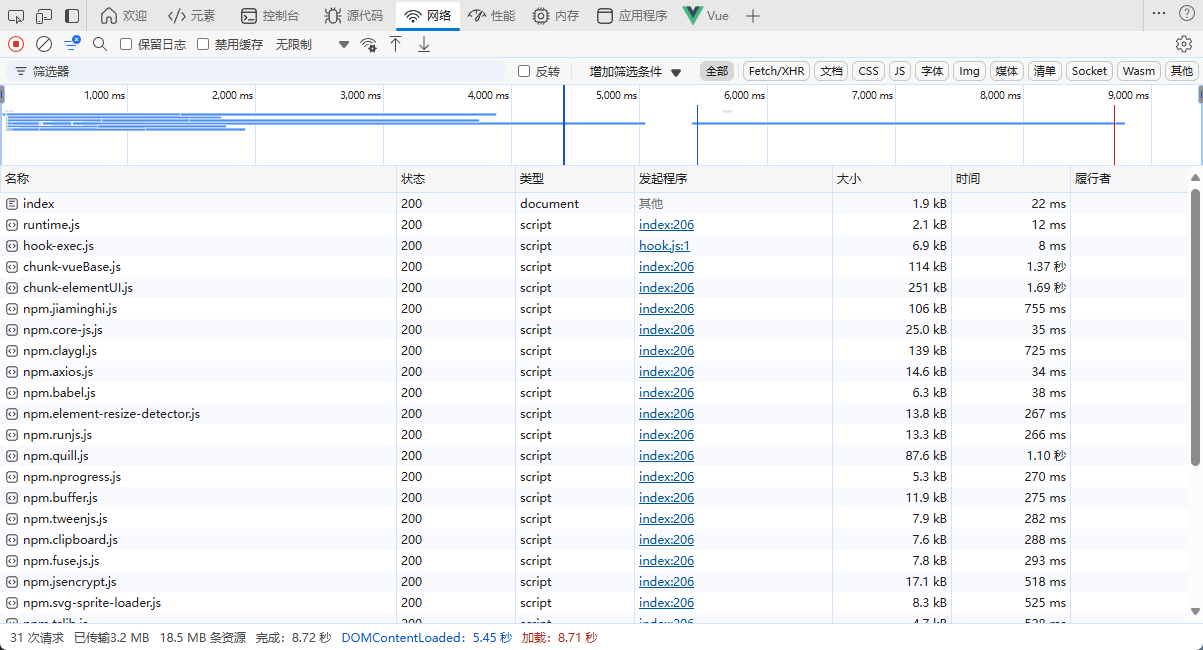Expand the 增加筛选条件 dropdown

[x=635, y=72]
